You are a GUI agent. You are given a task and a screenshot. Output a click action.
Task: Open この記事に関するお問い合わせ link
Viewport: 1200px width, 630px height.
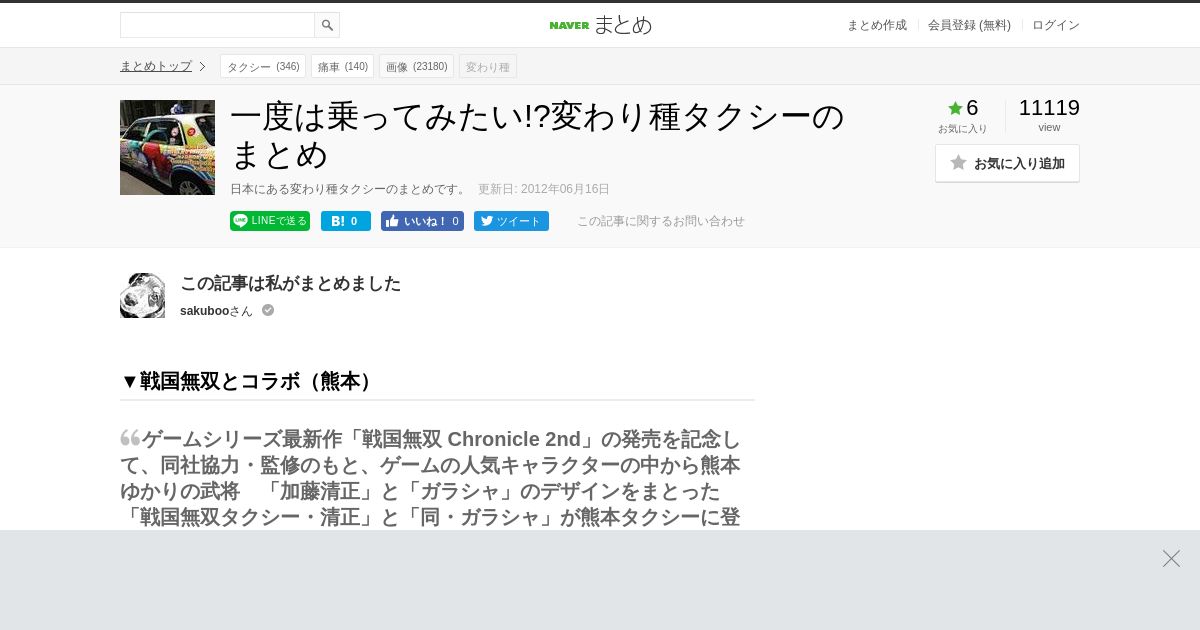661,221
